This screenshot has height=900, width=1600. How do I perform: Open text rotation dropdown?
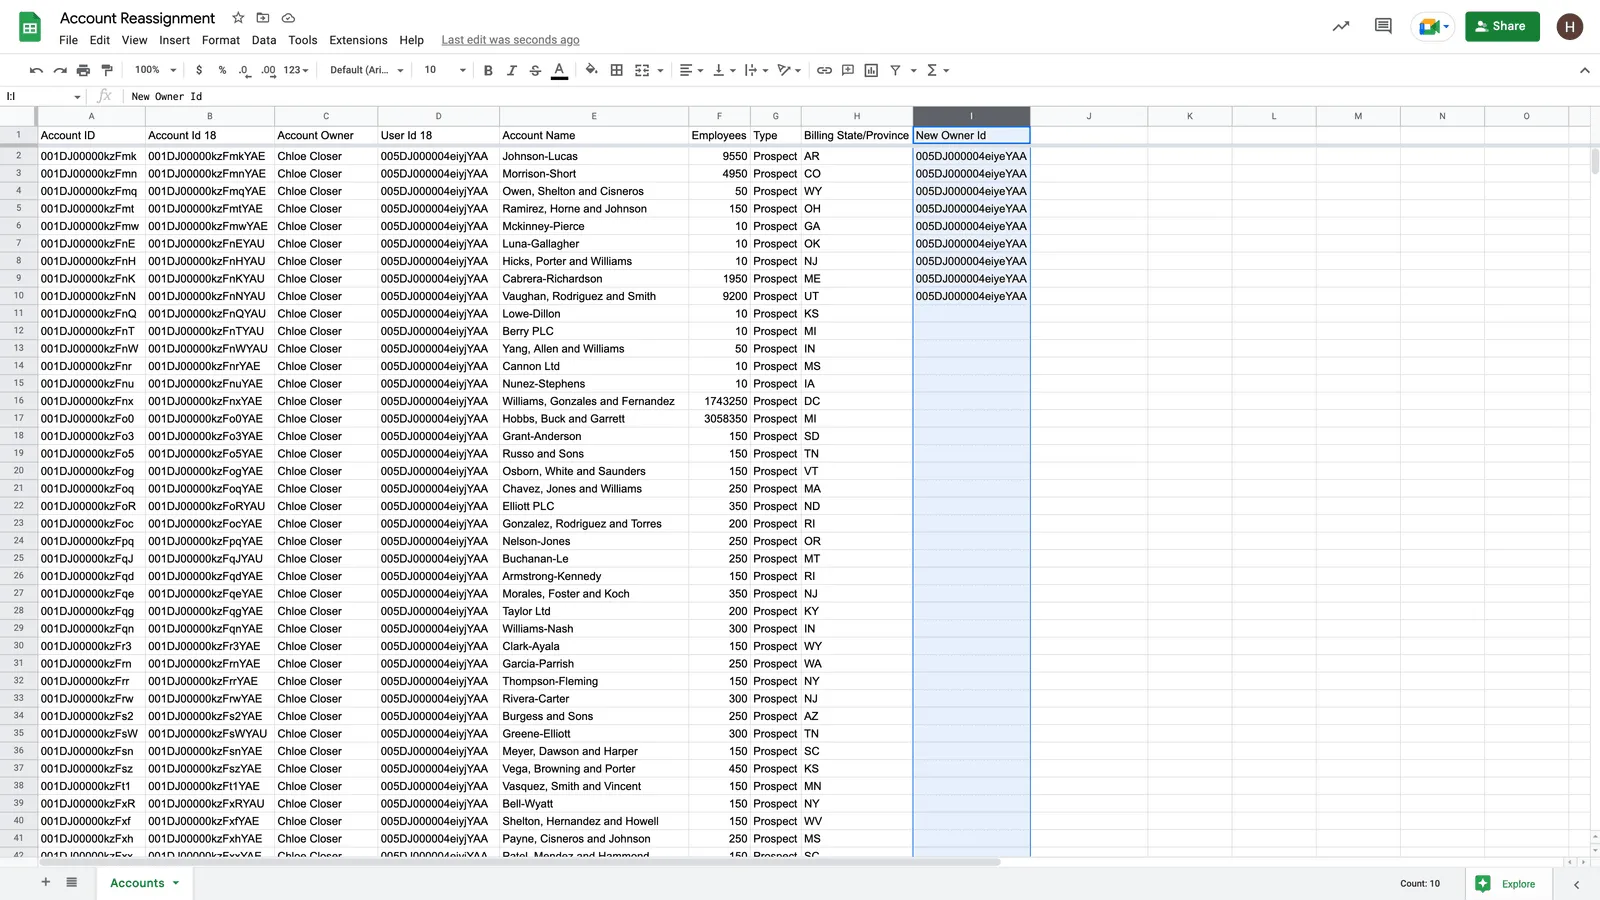(789, 70)
